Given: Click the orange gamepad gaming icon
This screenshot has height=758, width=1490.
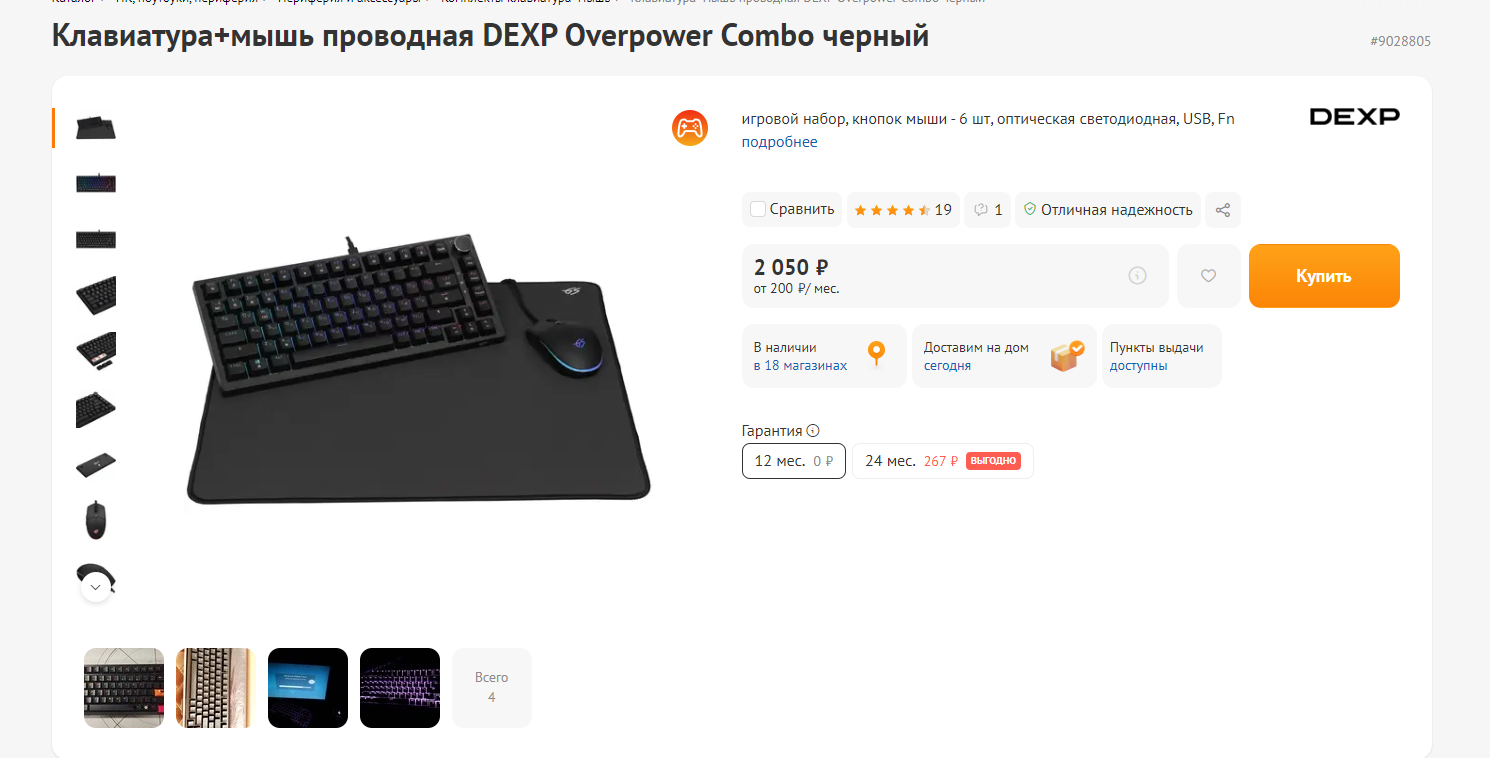Looking at the screenshot, I should (690, 128).
